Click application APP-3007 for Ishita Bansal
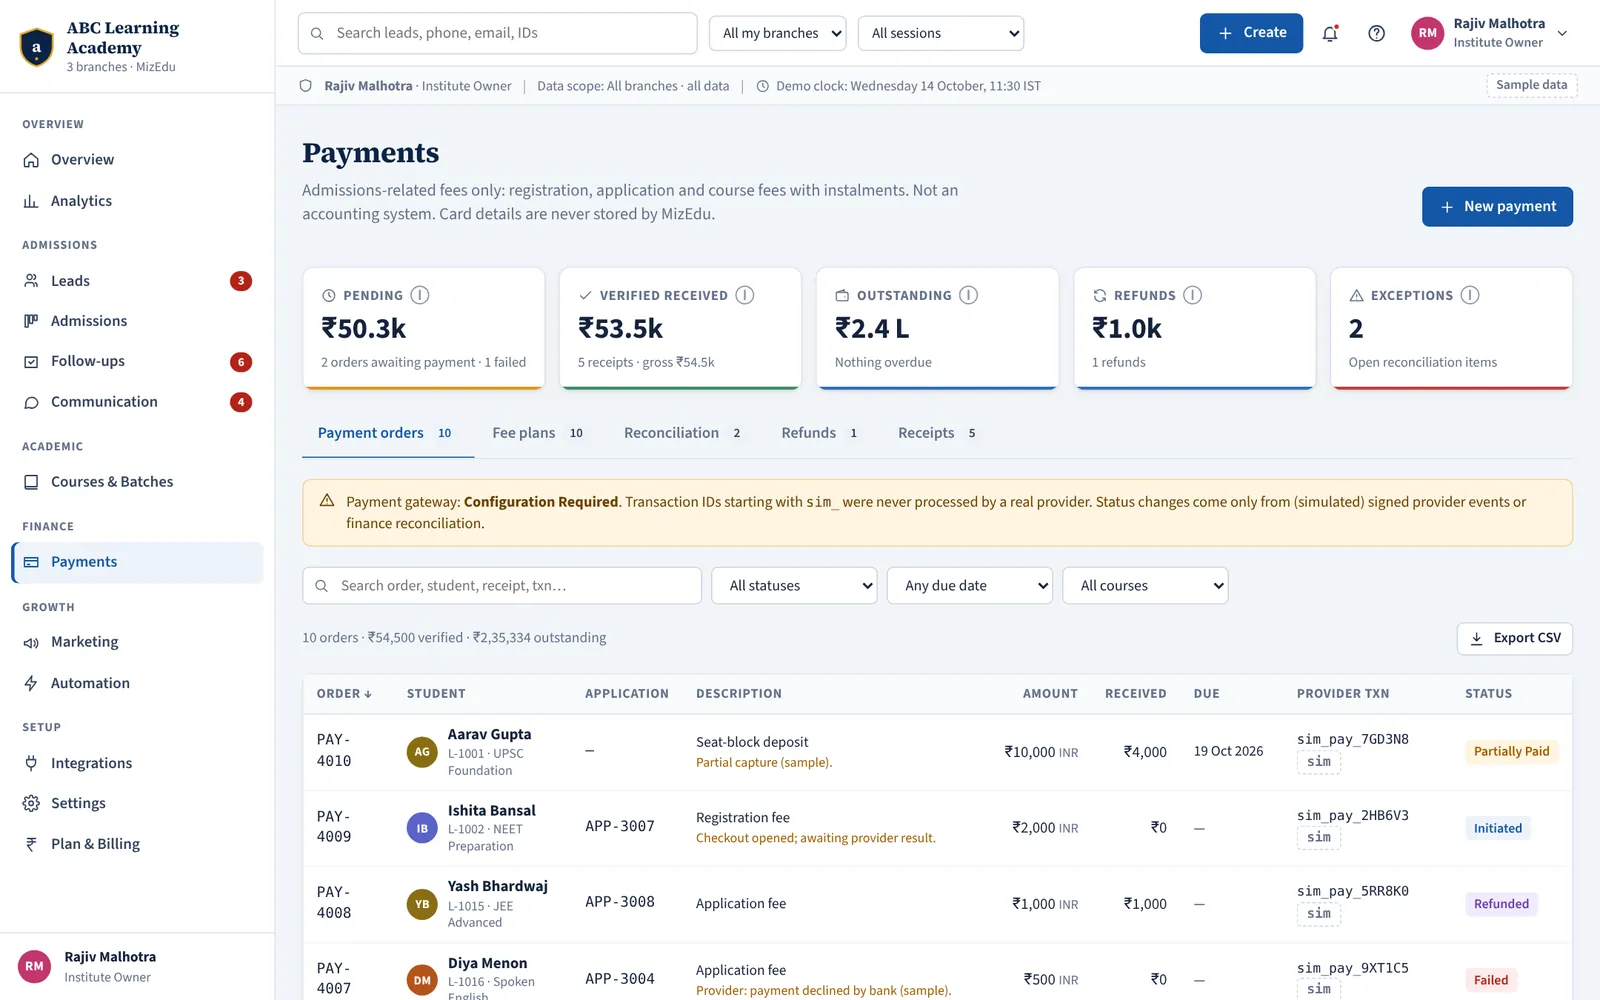The image size is (1600, 1000). (620, 827)
